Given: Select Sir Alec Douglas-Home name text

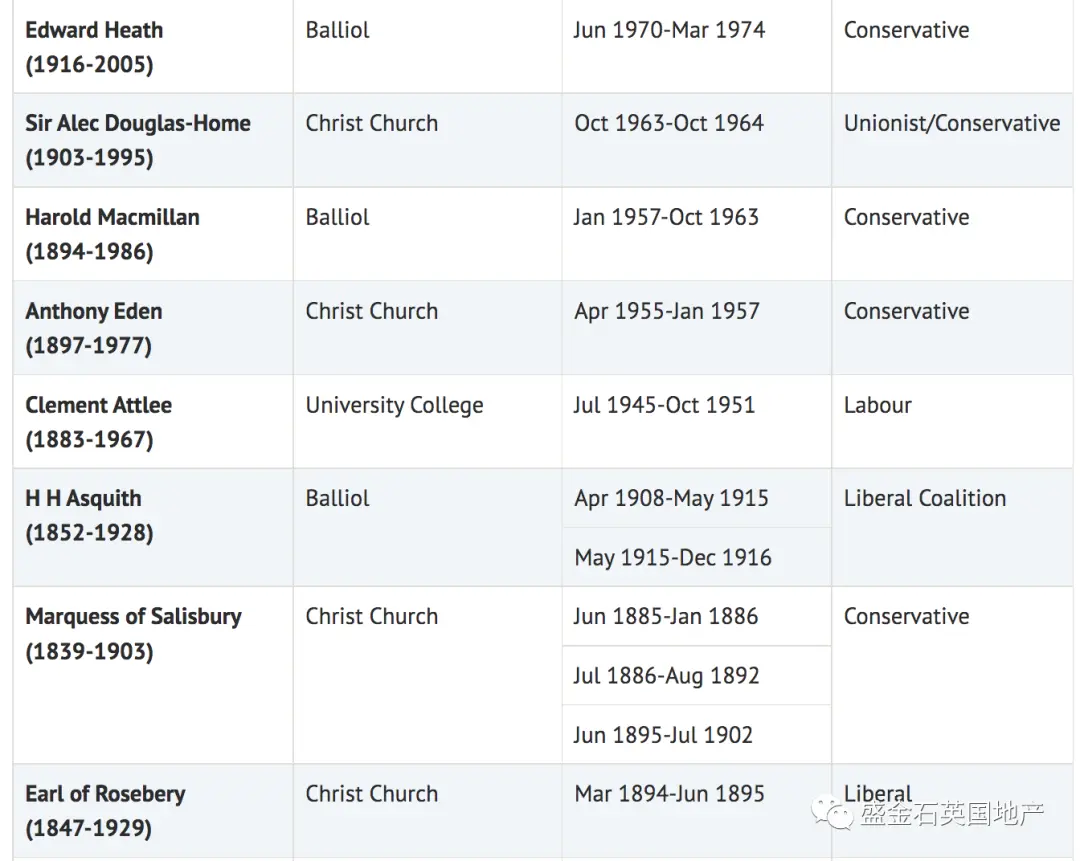Looking at the screenshot, I should tap(138, 123).
